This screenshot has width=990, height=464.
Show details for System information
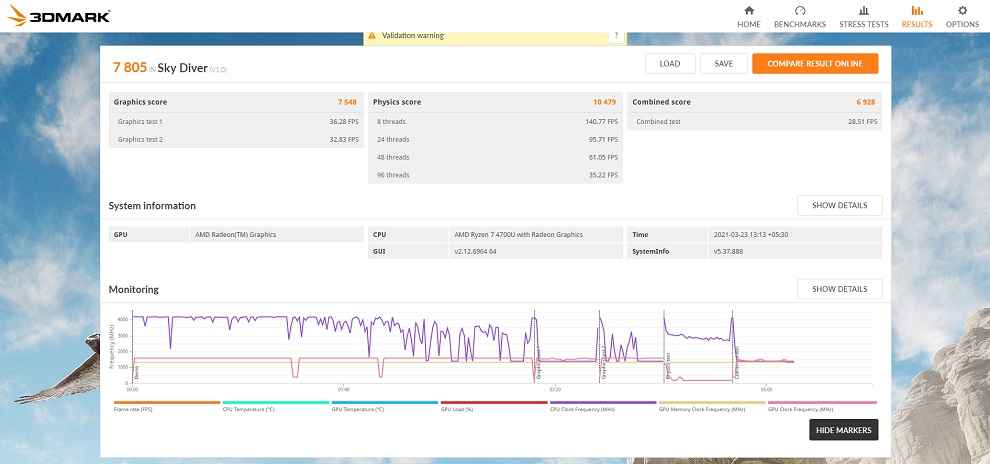click(x=839, y=205)
